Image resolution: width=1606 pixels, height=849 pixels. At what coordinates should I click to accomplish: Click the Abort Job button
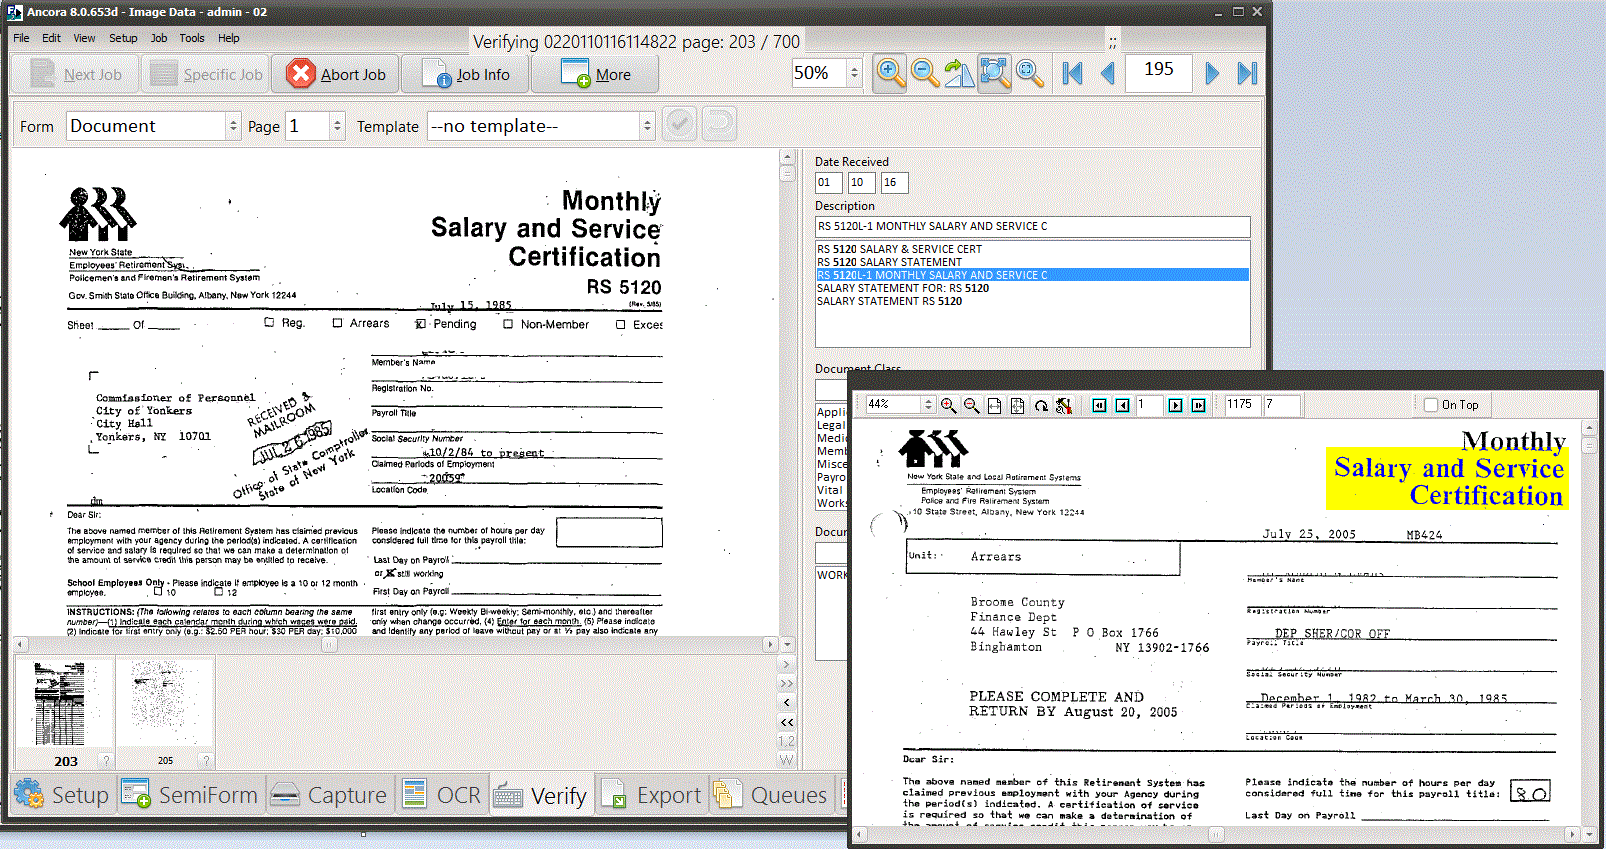(336, 74)
